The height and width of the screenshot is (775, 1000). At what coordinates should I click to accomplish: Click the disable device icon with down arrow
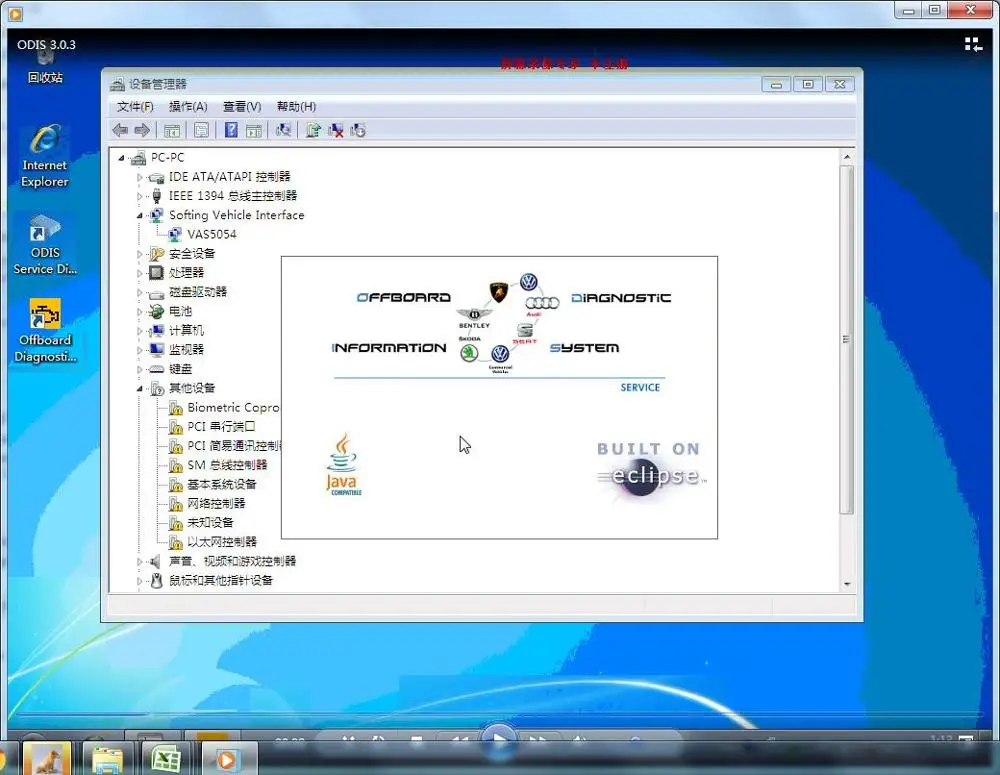coord(358,131)
